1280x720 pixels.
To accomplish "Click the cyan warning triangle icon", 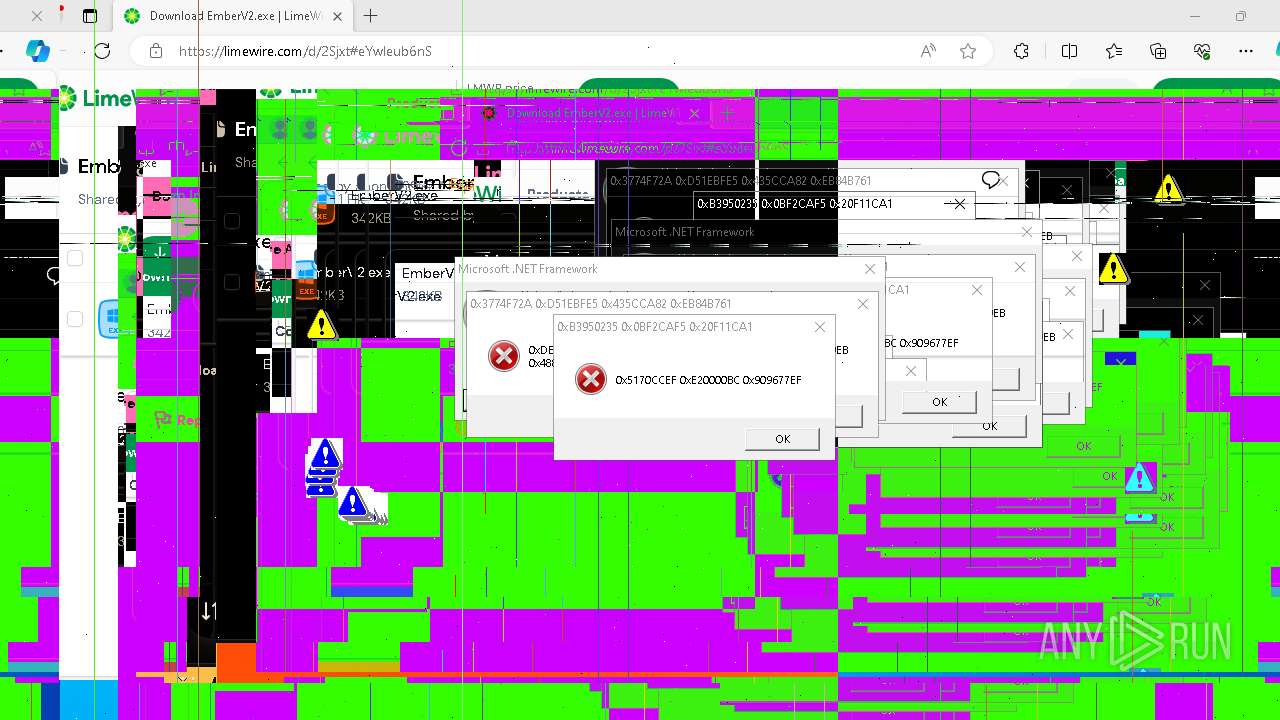I will click(x=1140, y=478).
